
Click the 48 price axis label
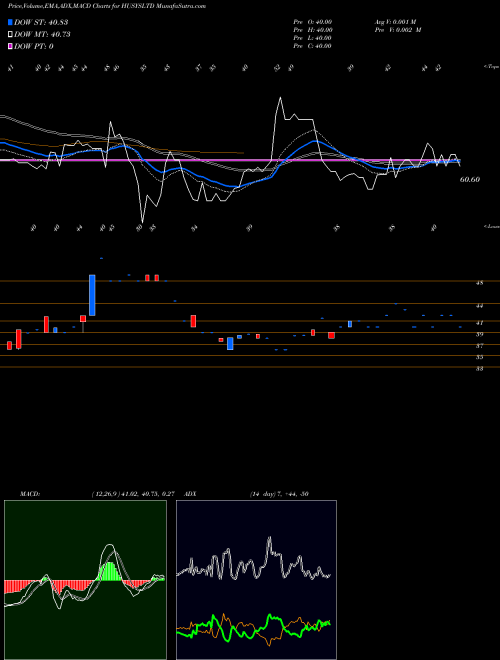coord(479,283)
